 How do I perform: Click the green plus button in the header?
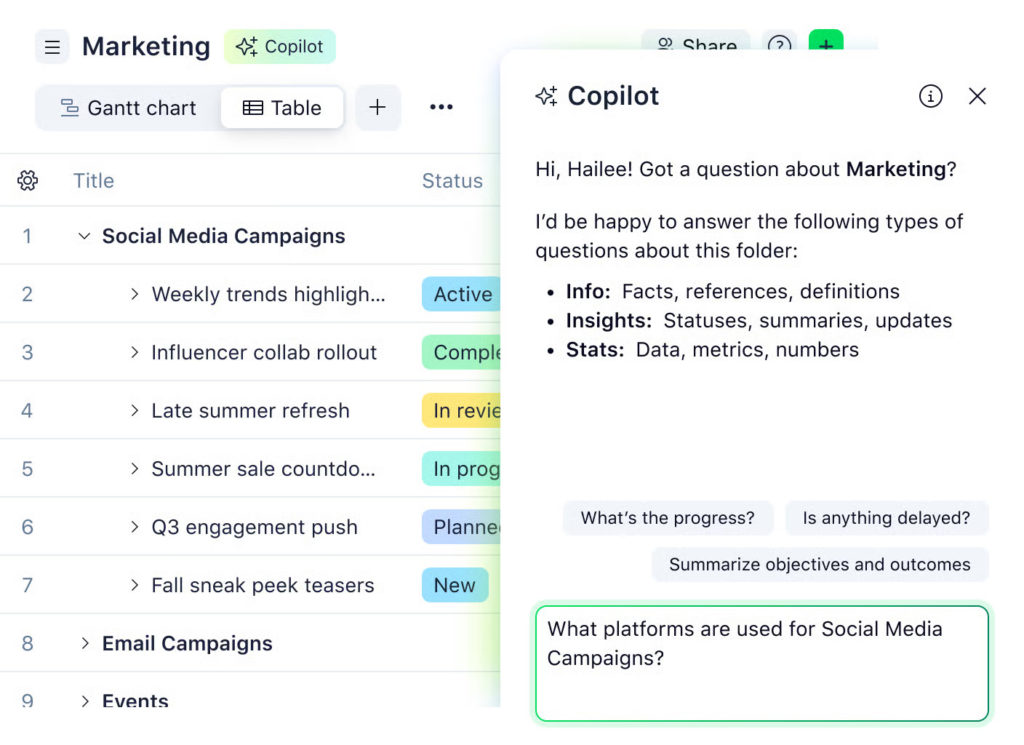pyautogui.click(x=826, y=46)
